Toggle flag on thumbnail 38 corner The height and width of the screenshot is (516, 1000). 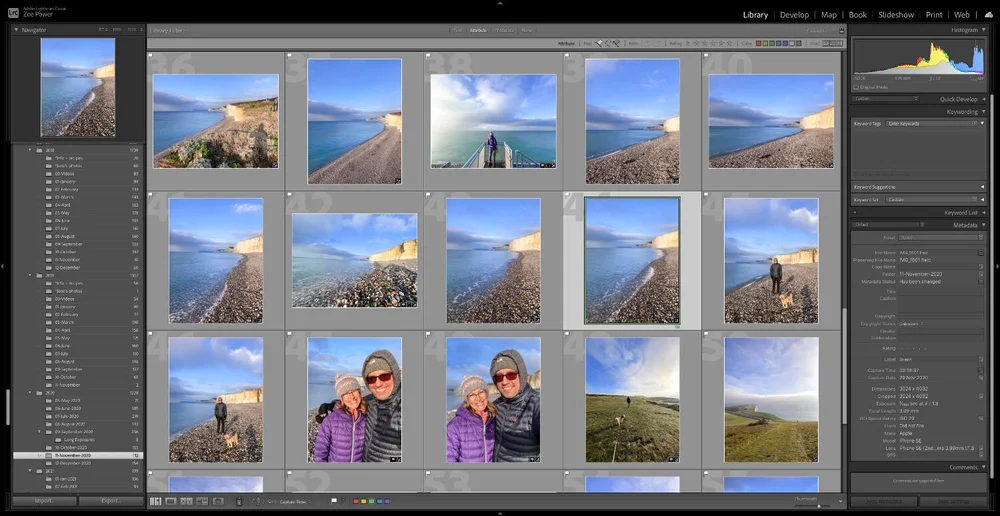(x=429, y=55)
